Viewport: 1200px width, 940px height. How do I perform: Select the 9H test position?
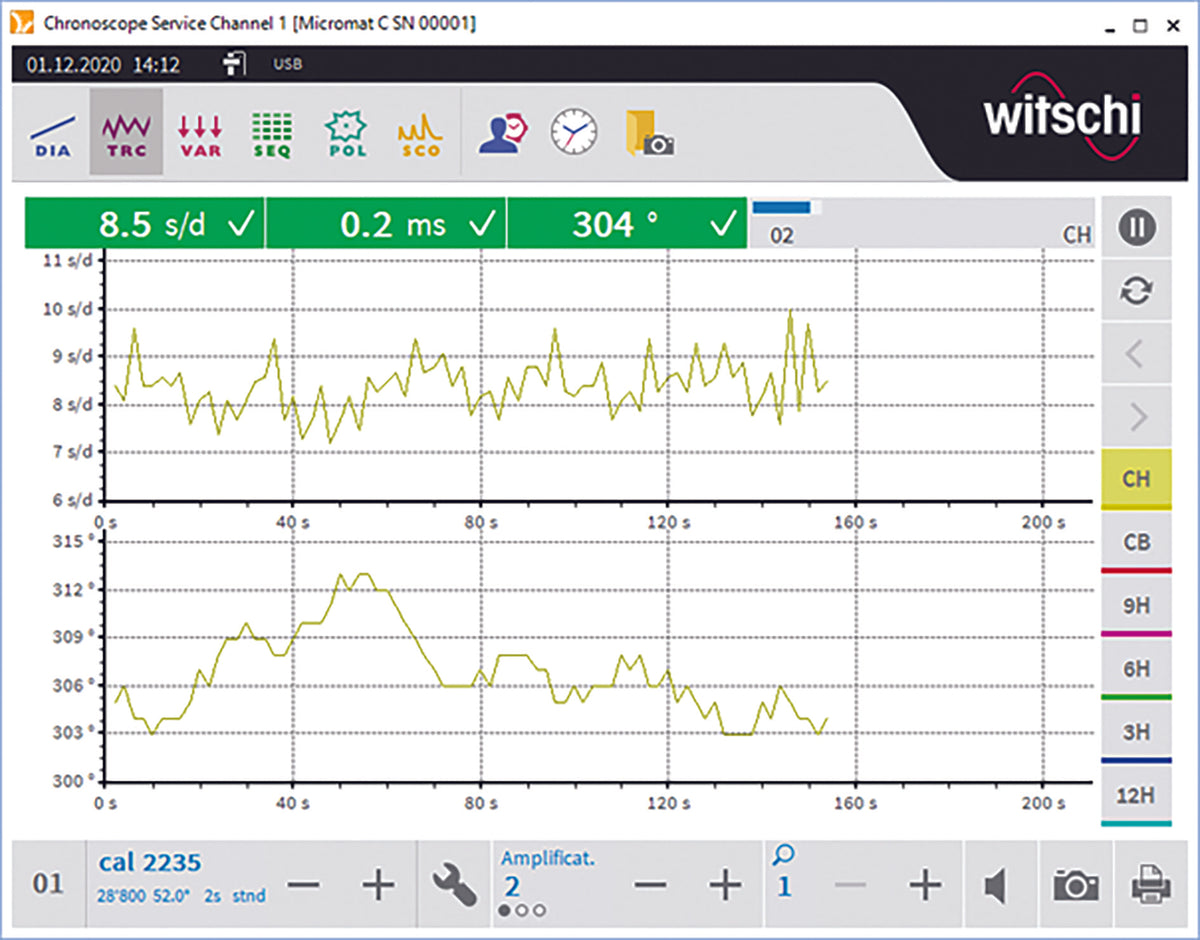1136,605
